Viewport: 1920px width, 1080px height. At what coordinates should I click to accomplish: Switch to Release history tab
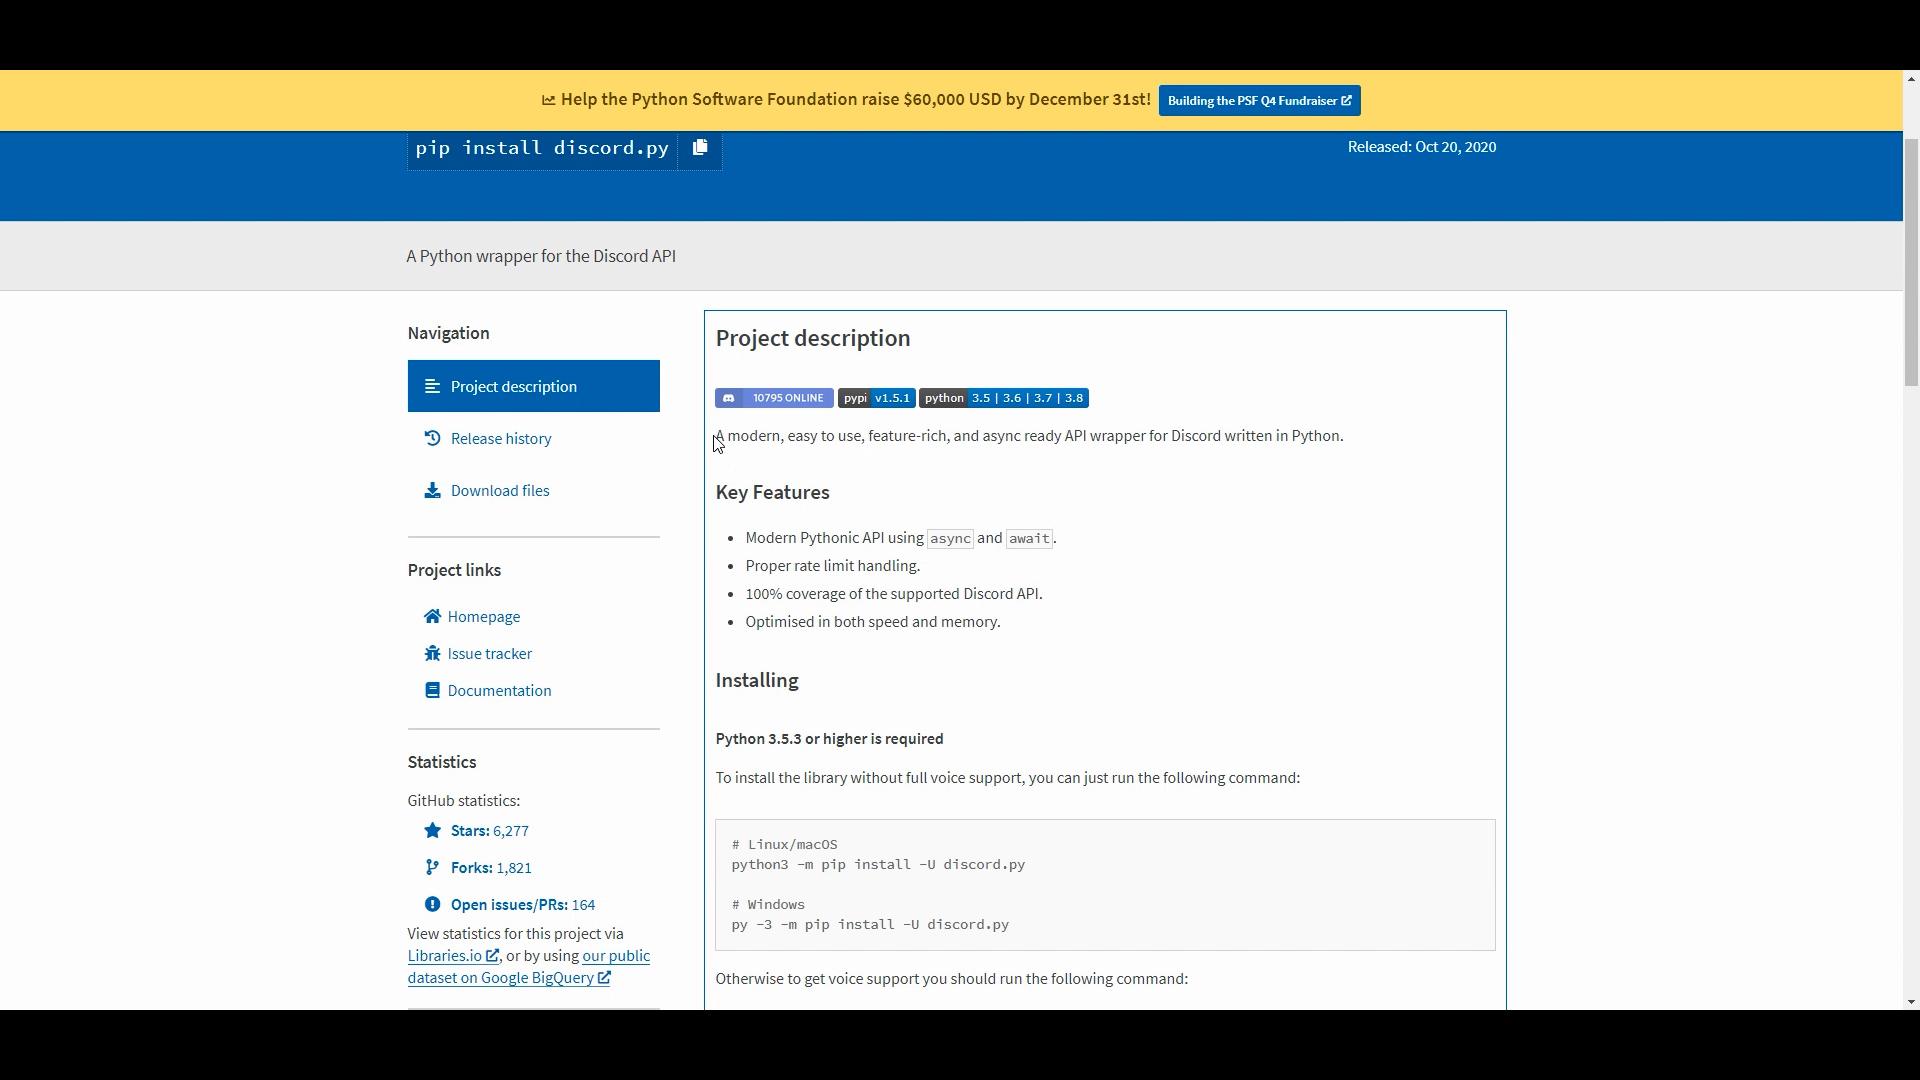500,439
